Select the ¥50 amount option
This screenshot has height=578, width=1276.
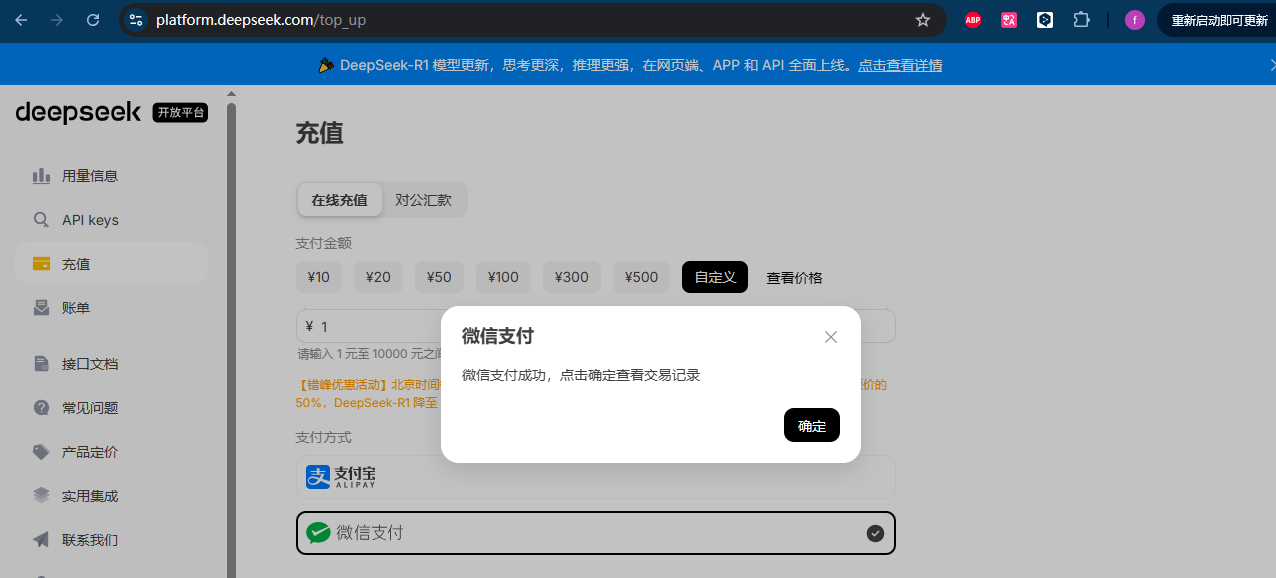tap(439, 277)
